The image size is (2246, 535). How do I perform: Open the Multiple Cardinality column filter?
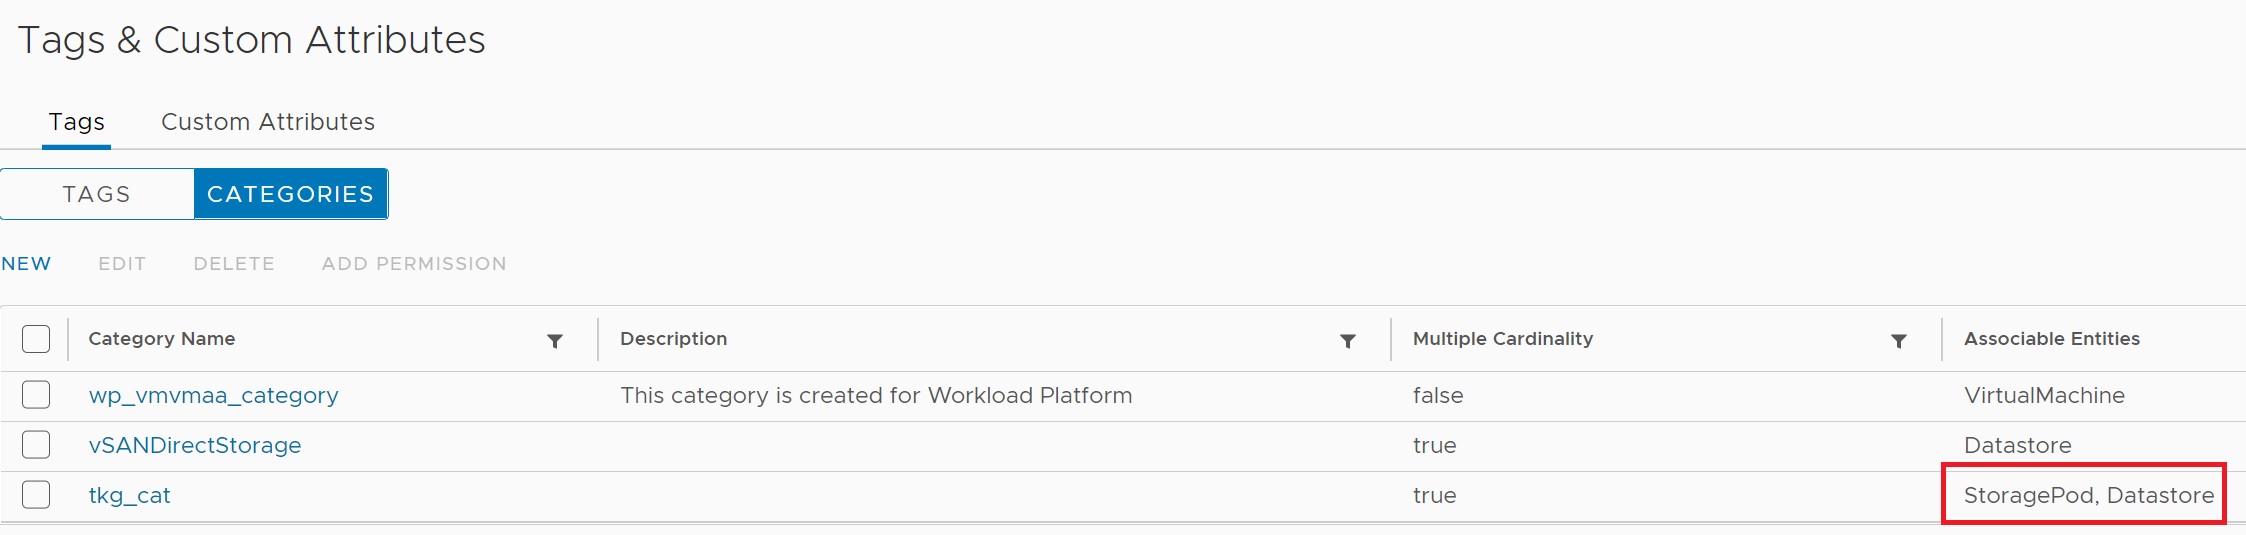tap(1899, 341)
